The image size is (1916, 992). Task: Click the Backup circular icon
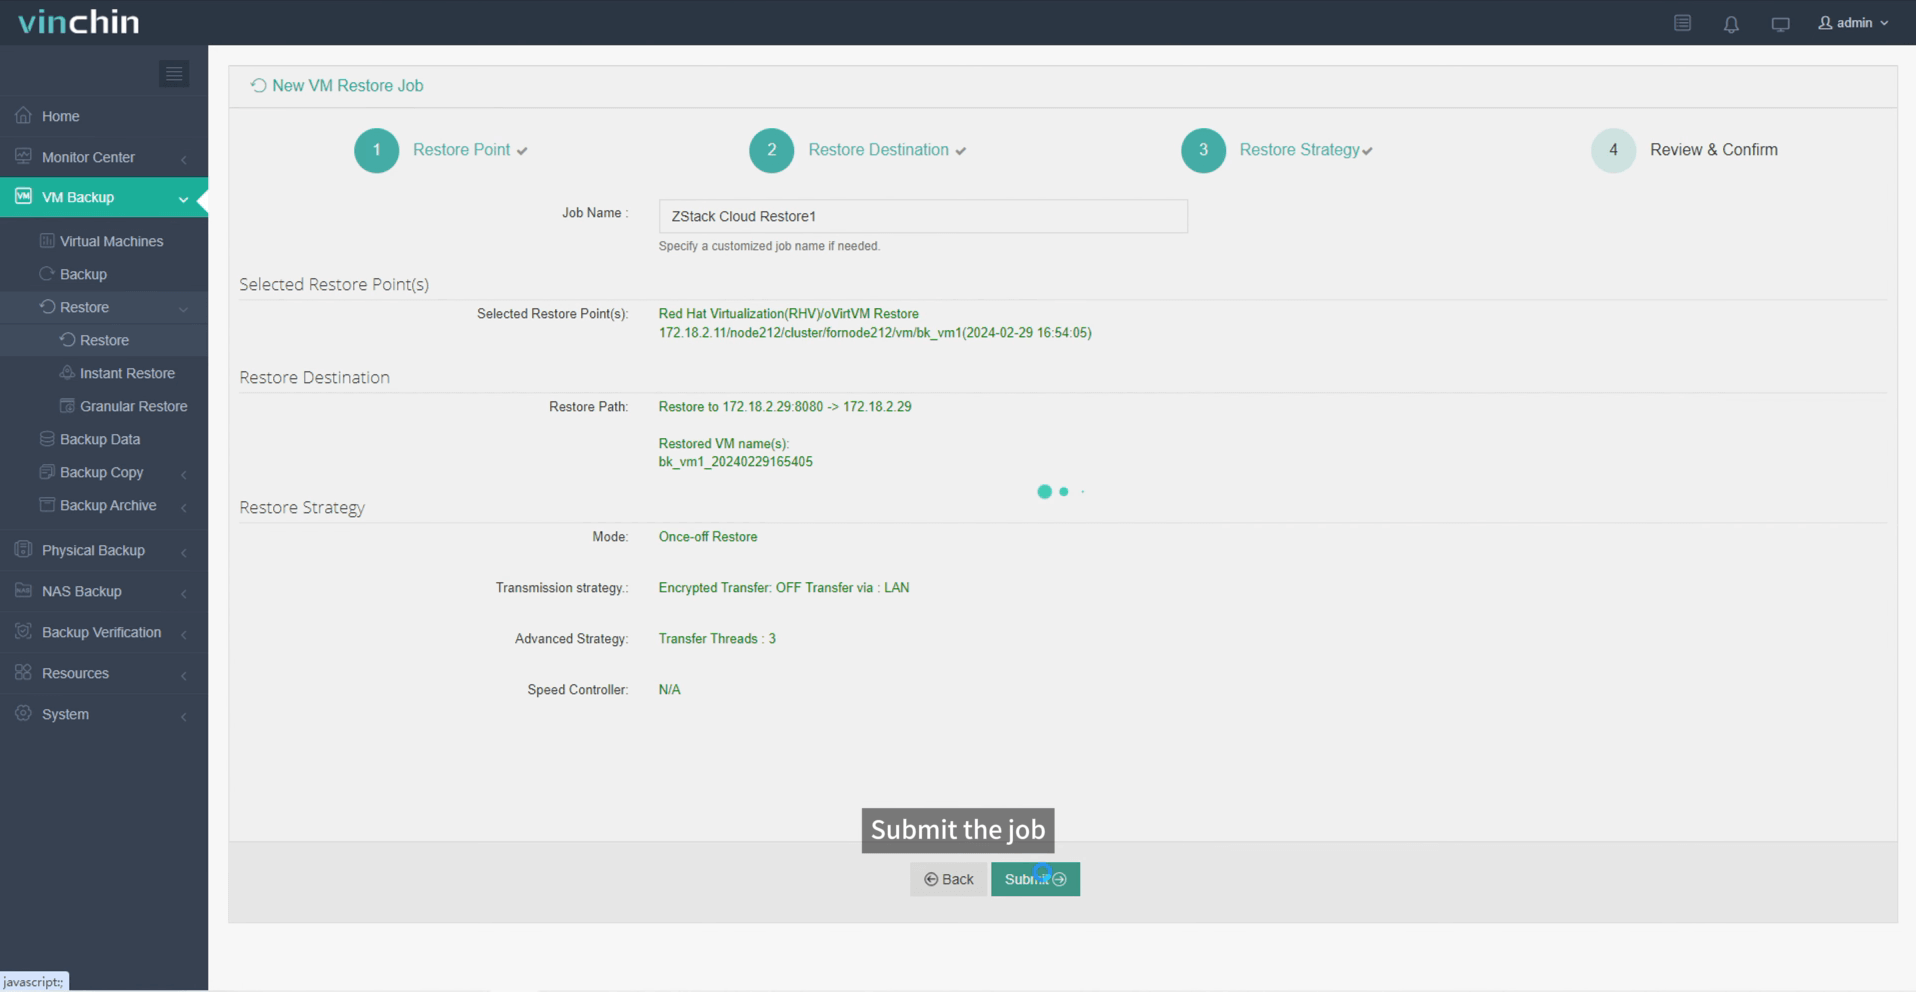click(47, 273)
